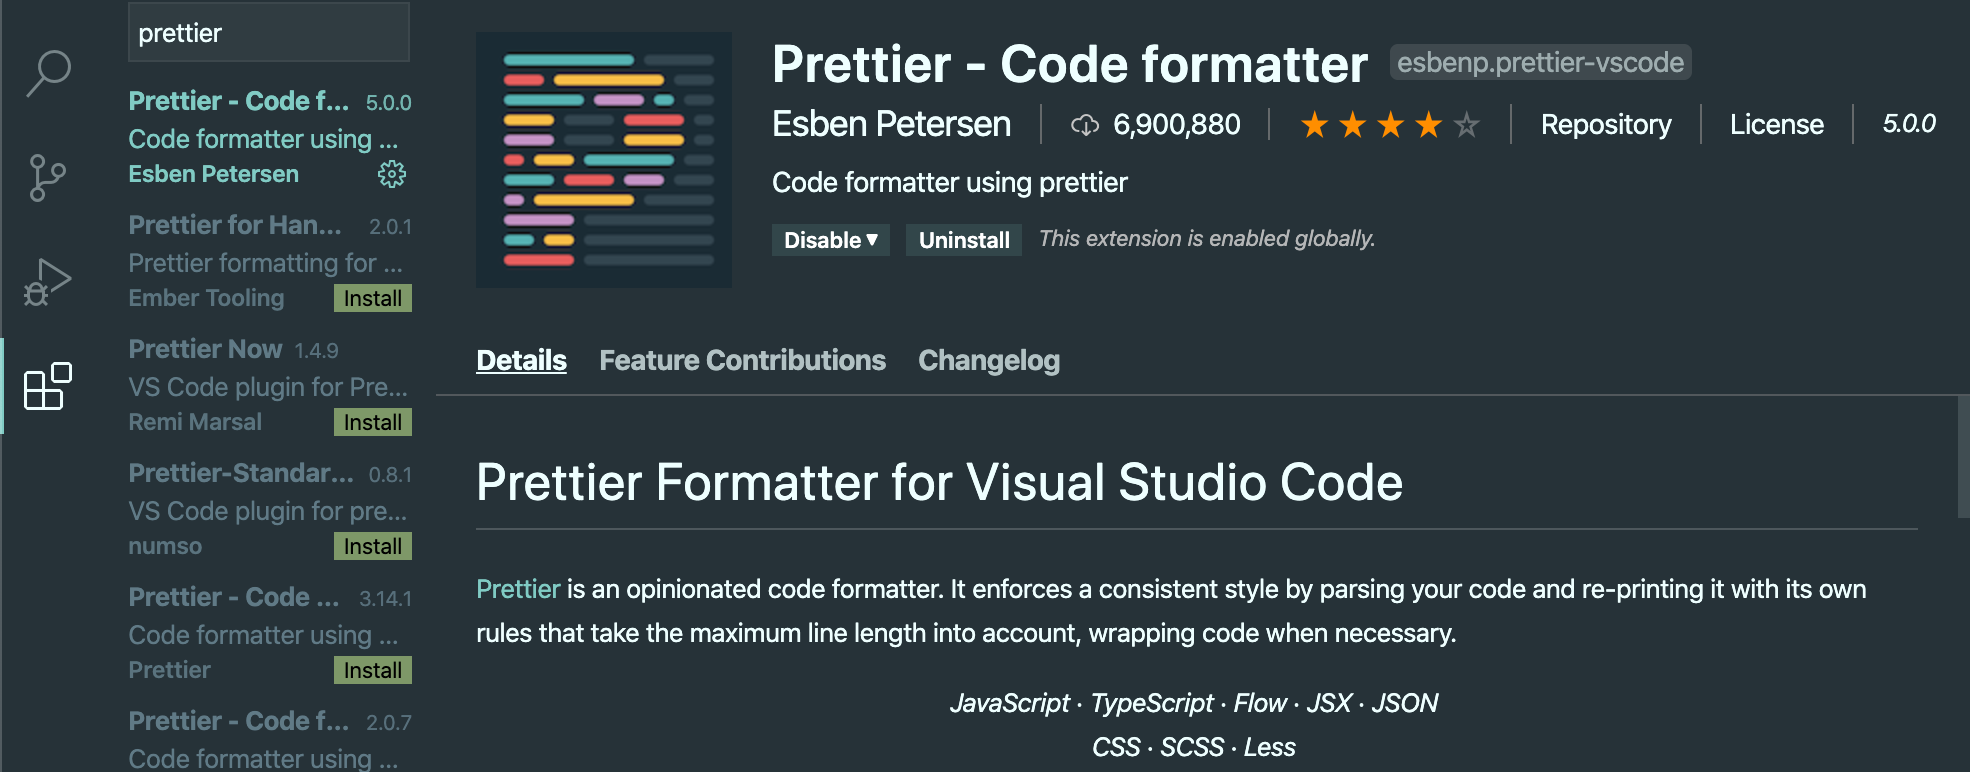Image resolution: width=1970 pixels, height=772 pixels.
Task: Click the details pane vertical scrollbar
Action: point(1963,457)
